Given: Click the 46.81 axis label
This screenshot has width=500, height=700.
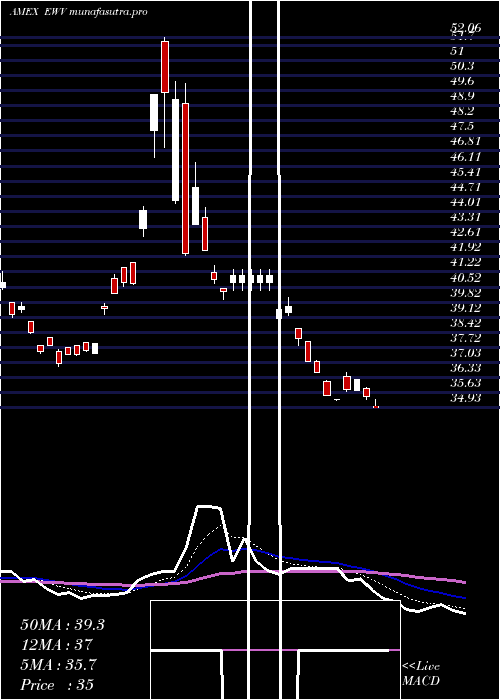Looking at the screenshot, I should pos(465,142).
